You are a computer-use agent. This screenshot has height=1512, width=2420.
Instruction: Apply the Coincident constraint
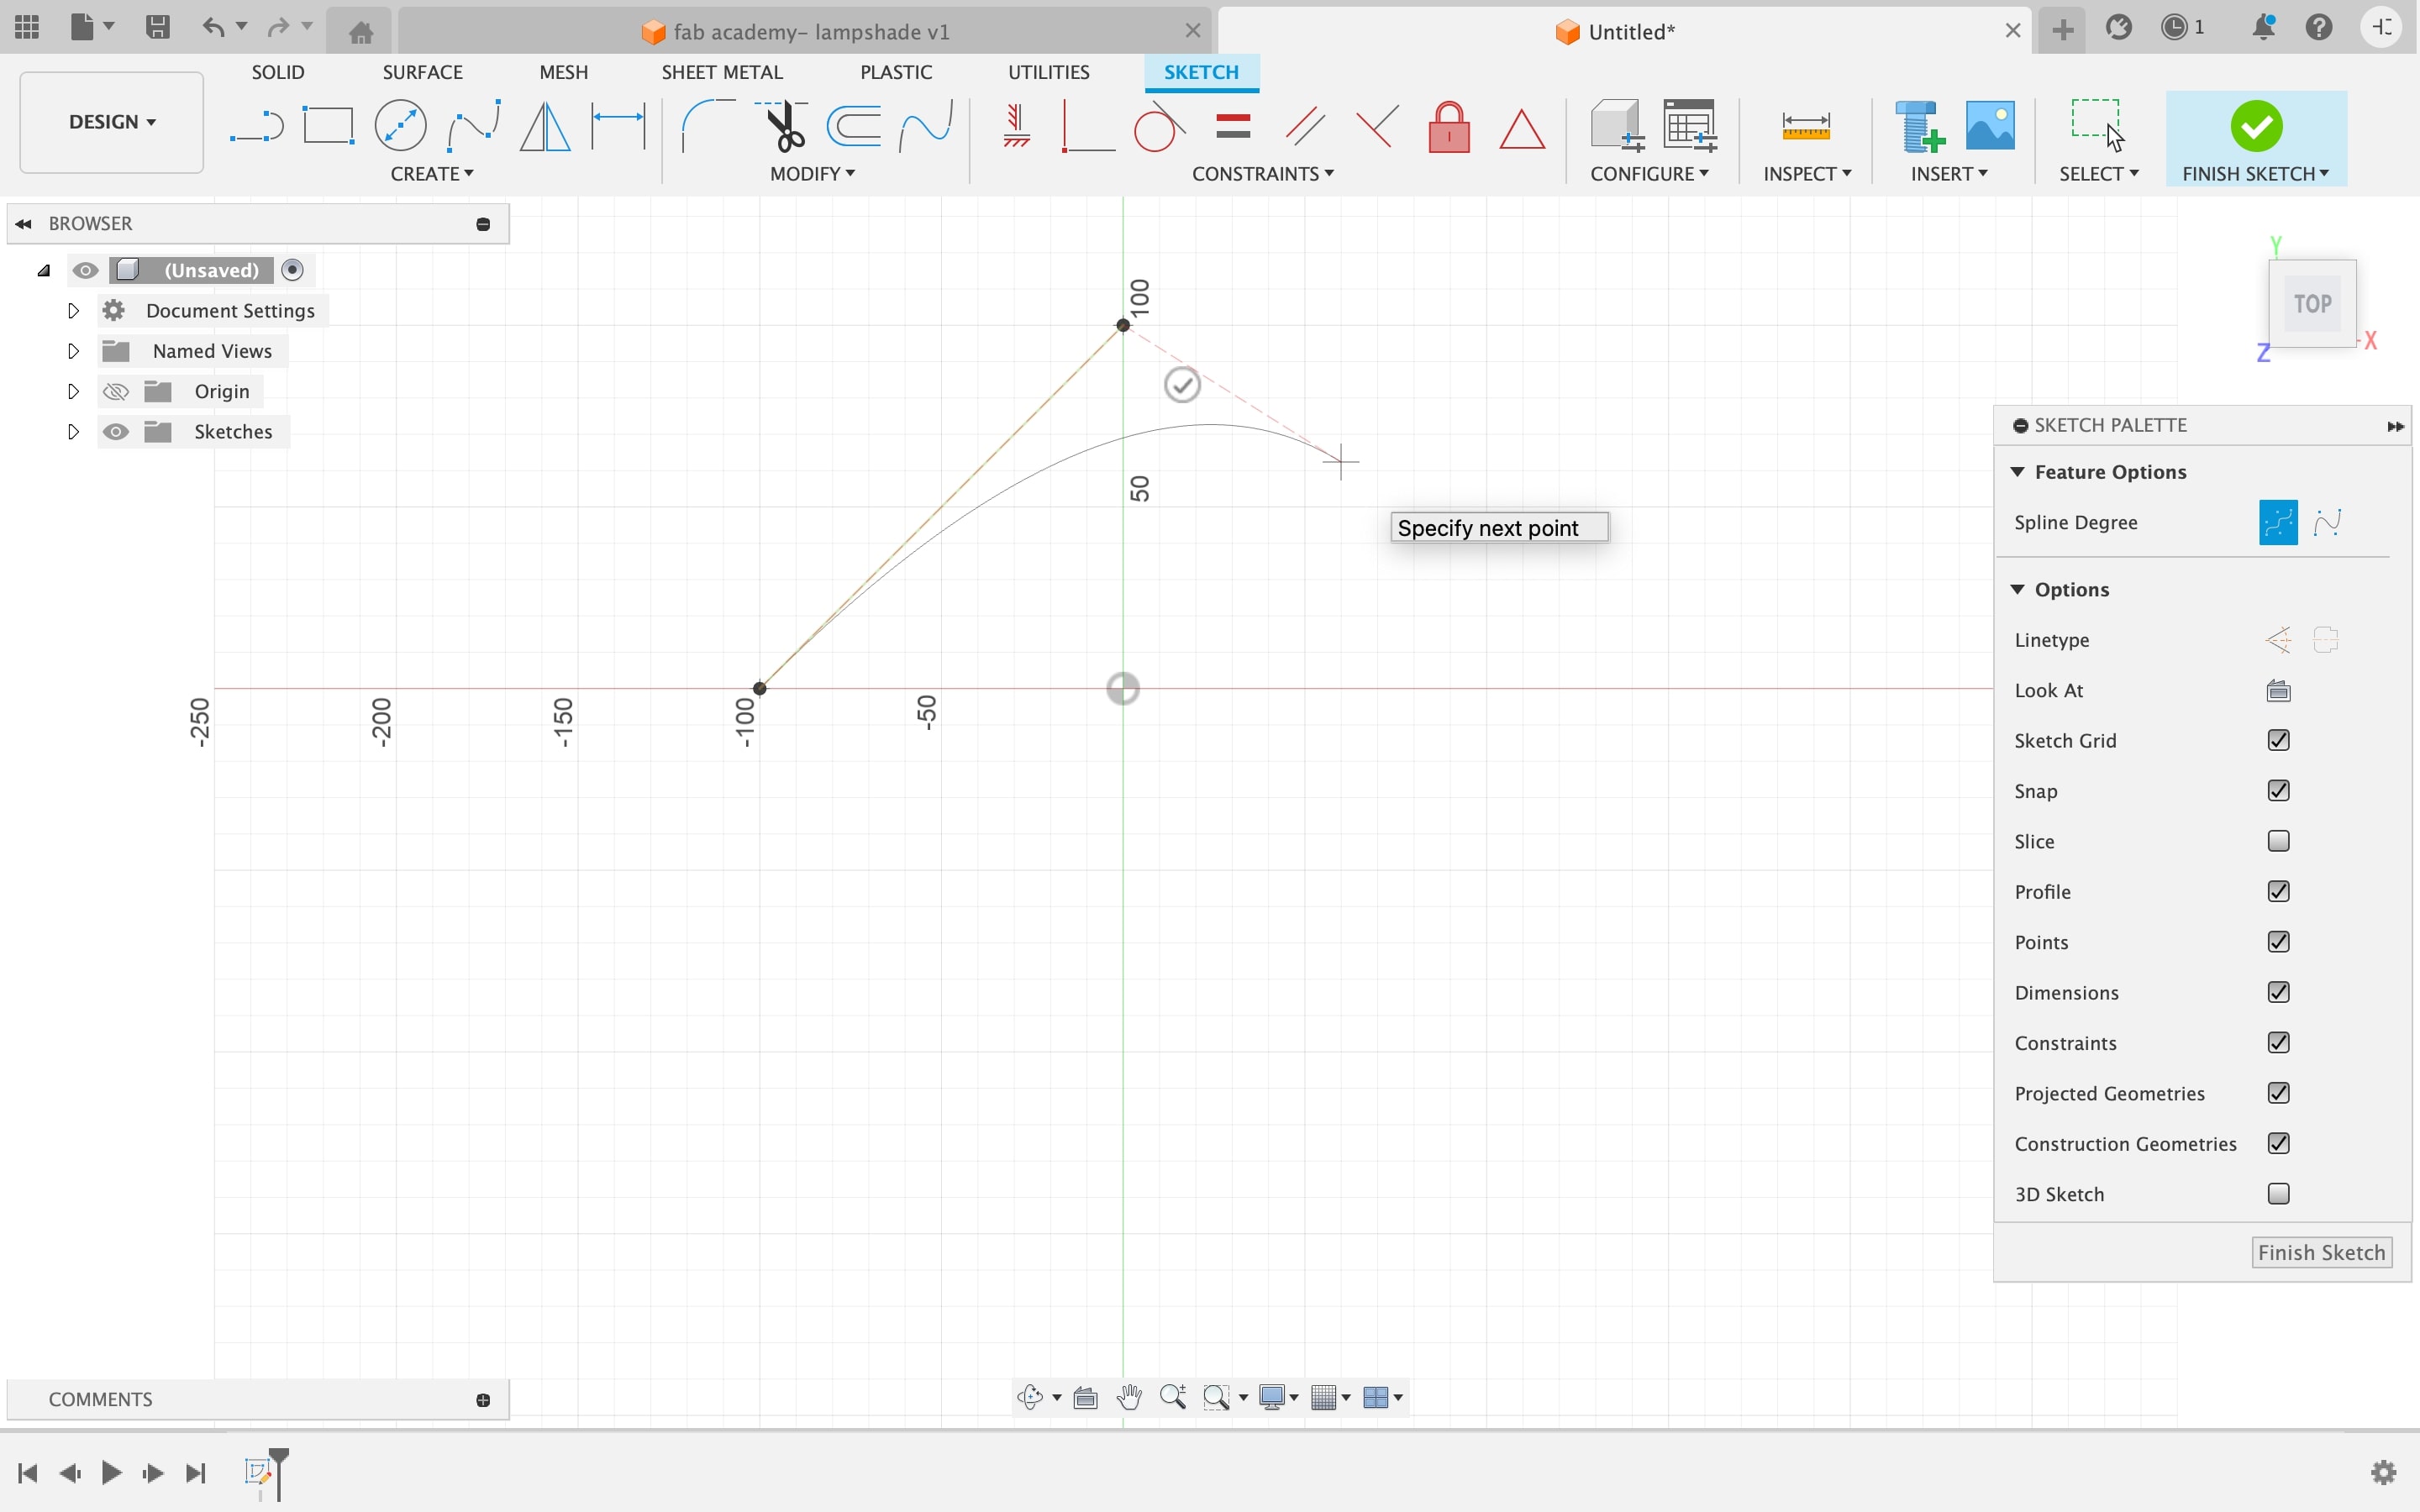pyautogui.click(x=1377, y=126)
